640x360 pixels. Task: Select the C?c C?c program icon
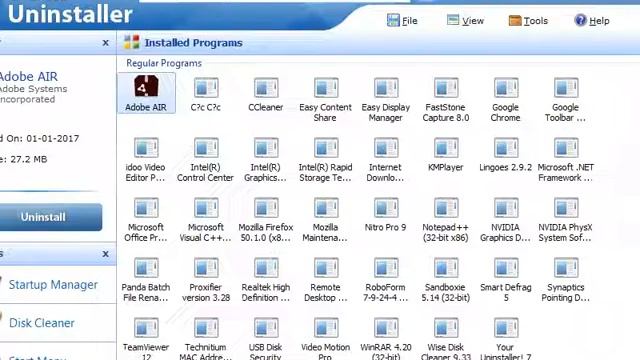206,87
